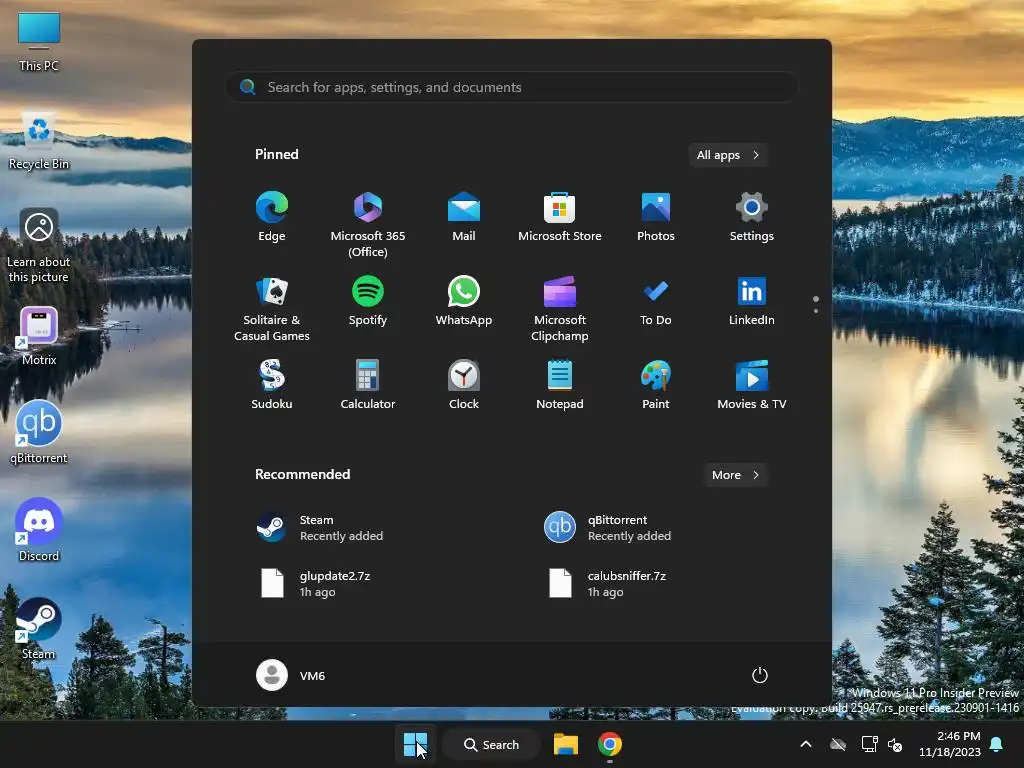Open the Clock app
This screenshot has width=1024, height=768.
(464, 385)
